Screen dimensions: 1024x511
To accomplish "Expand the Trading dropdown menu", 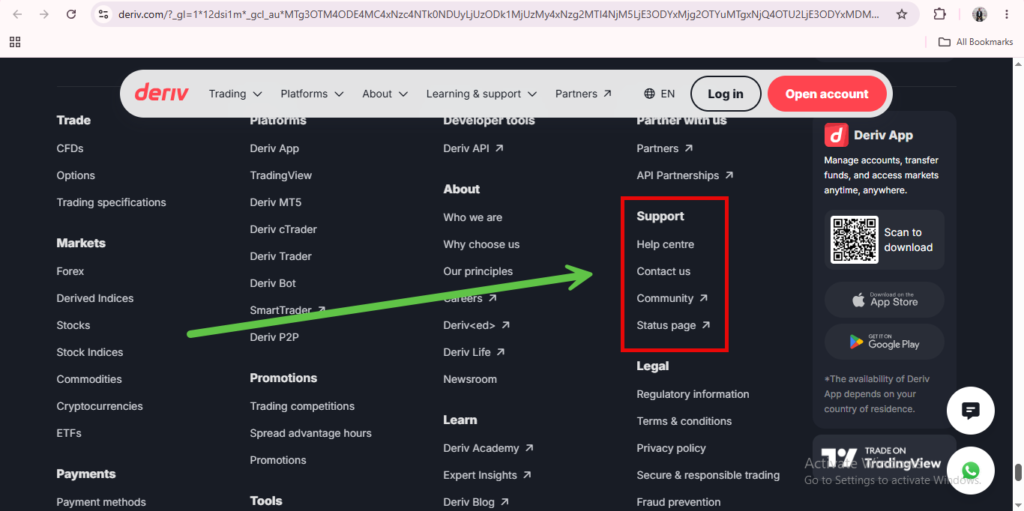I will (235, 93).
